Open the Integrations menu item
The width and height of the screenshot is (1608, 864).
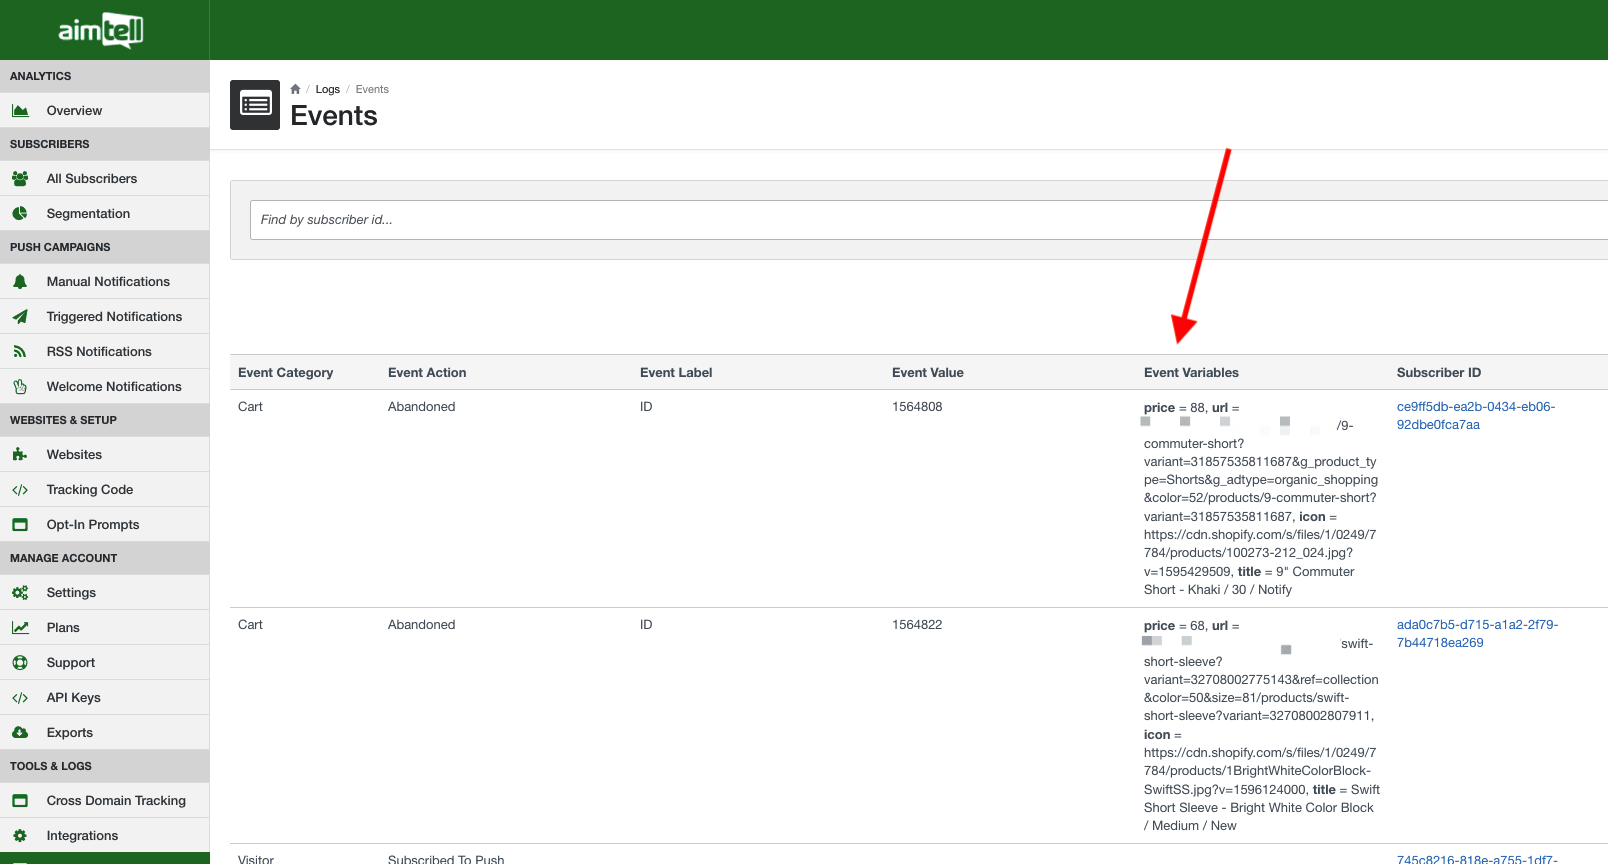coord(82,836)
